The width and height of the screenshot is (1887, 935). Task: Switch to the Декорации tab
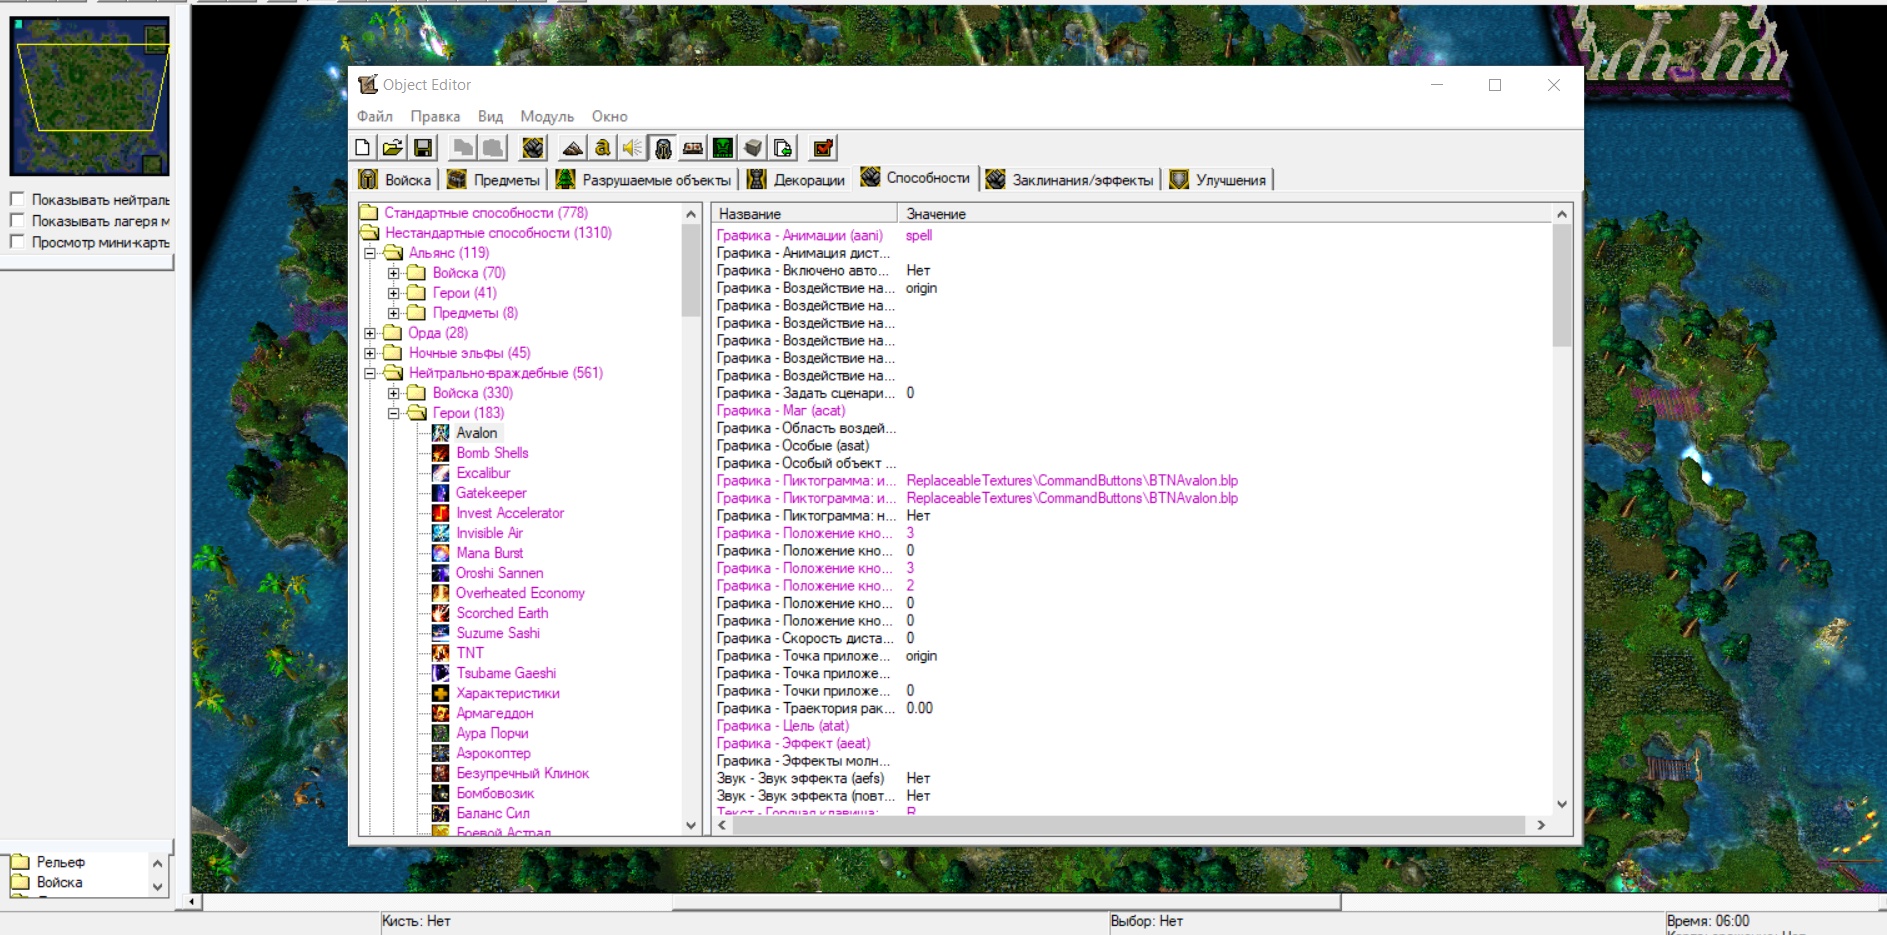797,180
